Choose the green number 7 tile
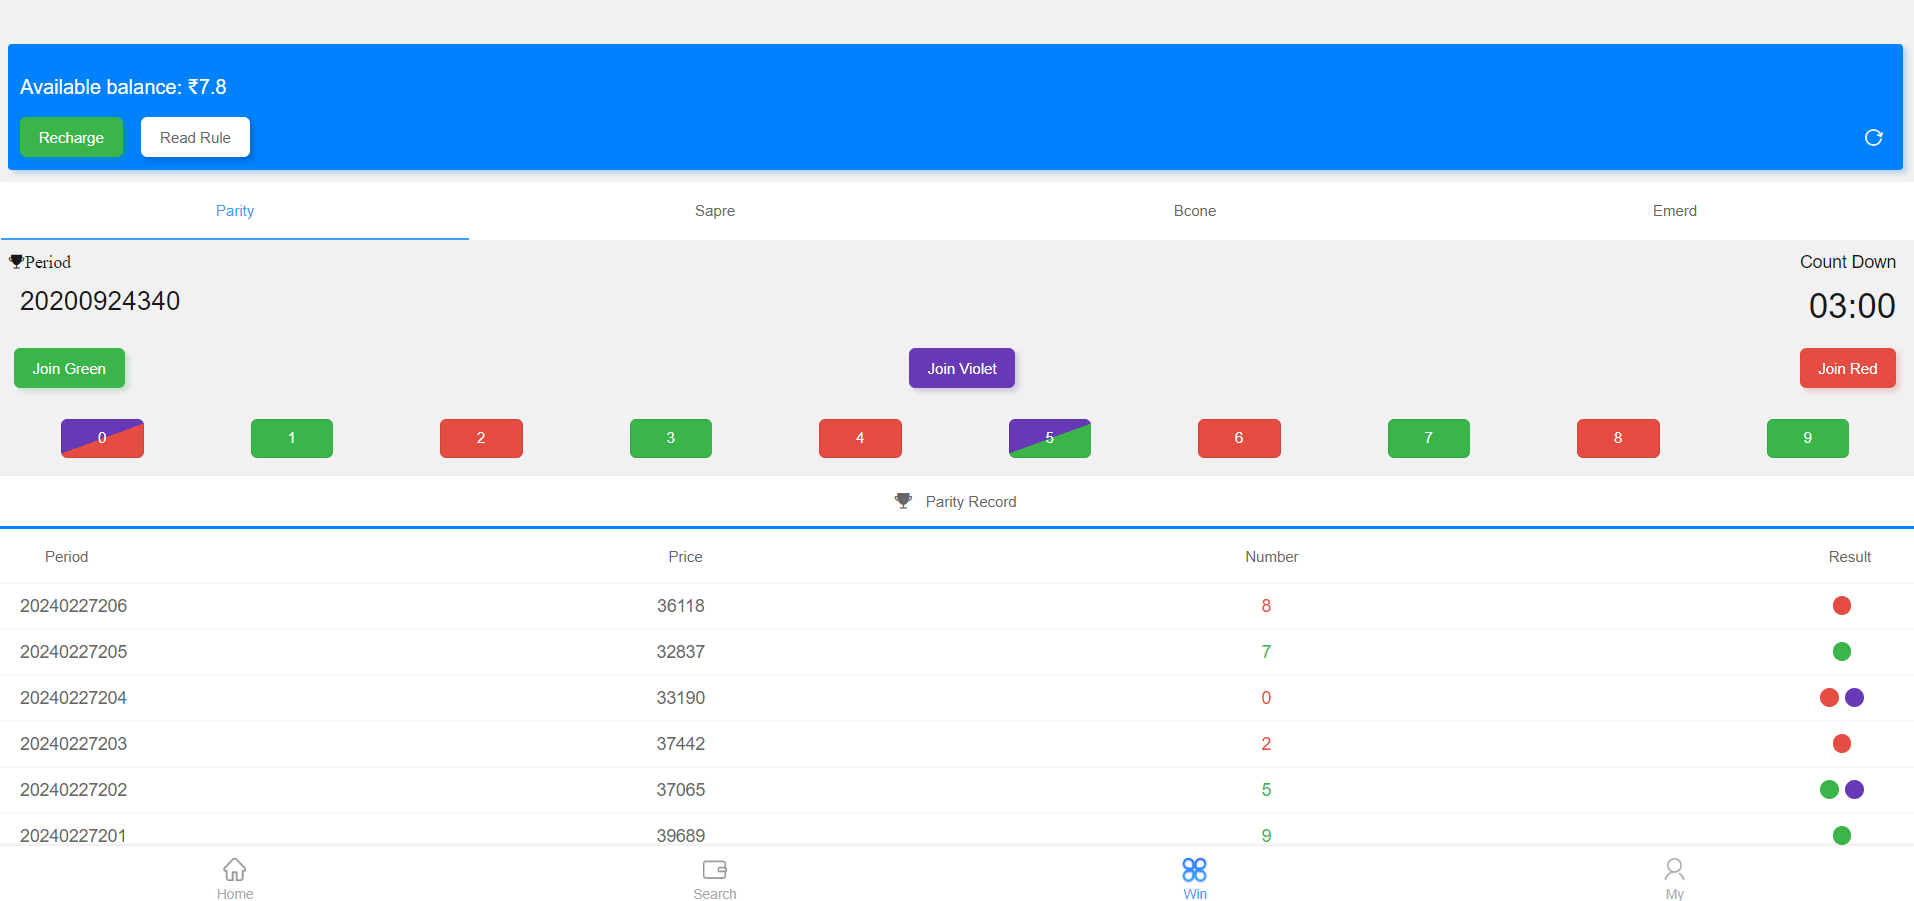The image size is (1914, 901). [1428, 438]
